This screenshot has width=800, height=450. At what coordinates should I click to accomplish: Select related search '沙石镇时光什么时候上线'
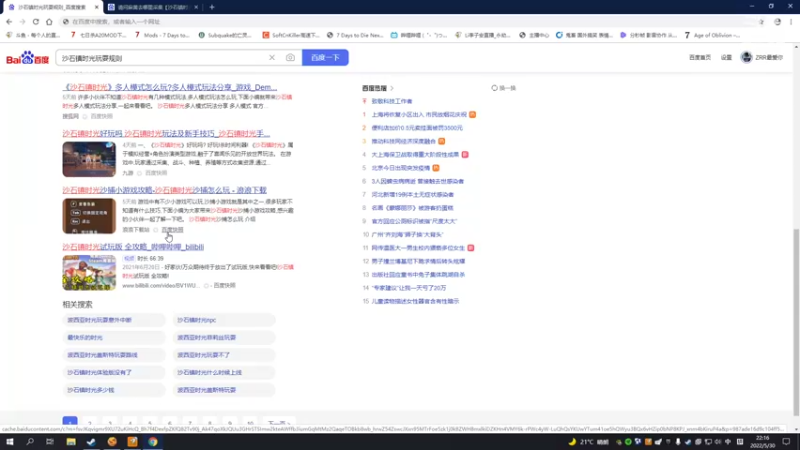coord(223,372)
